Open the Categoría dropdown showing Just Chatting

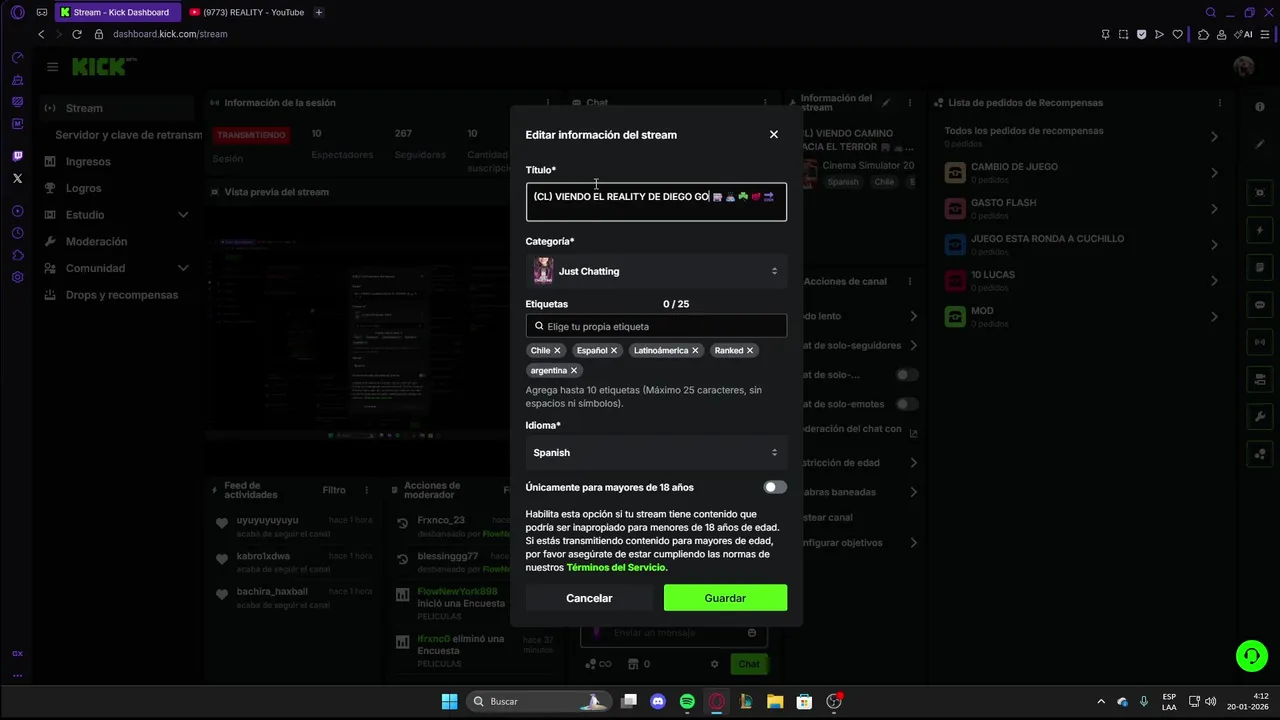click(656, 271)
